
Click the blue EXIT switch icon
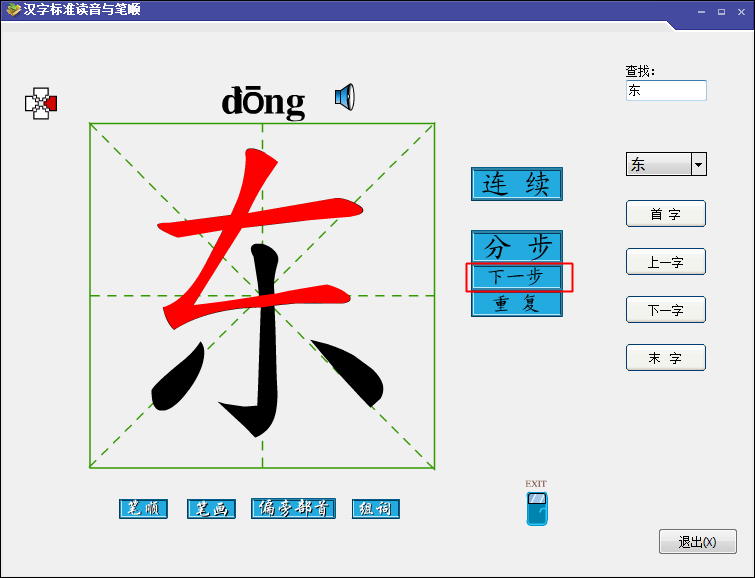point(537,508)
